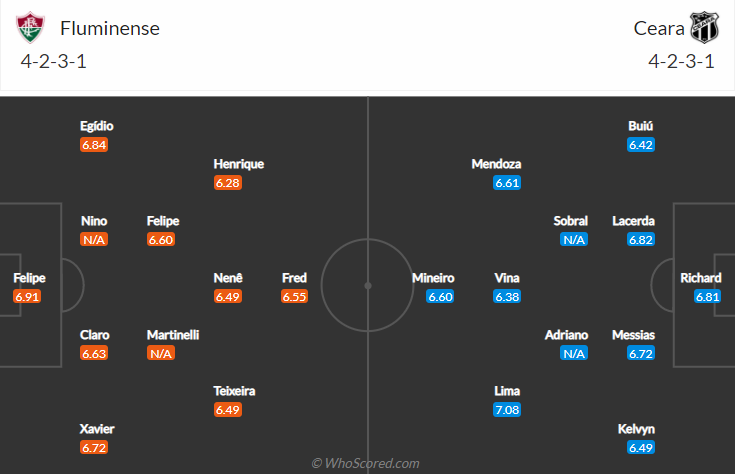Click goalkeeper Felipe's 6.91 rating

tap(27, 296)
